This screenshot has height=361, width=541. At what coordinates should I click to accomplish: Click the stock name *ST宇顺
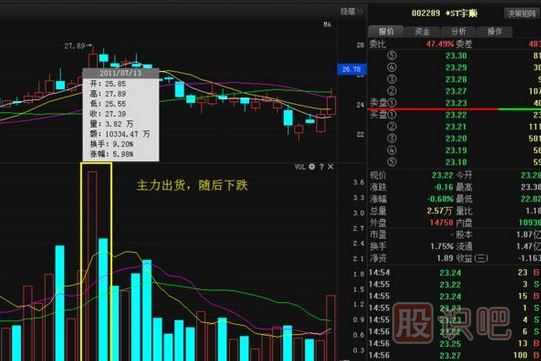tap(461, 13)
